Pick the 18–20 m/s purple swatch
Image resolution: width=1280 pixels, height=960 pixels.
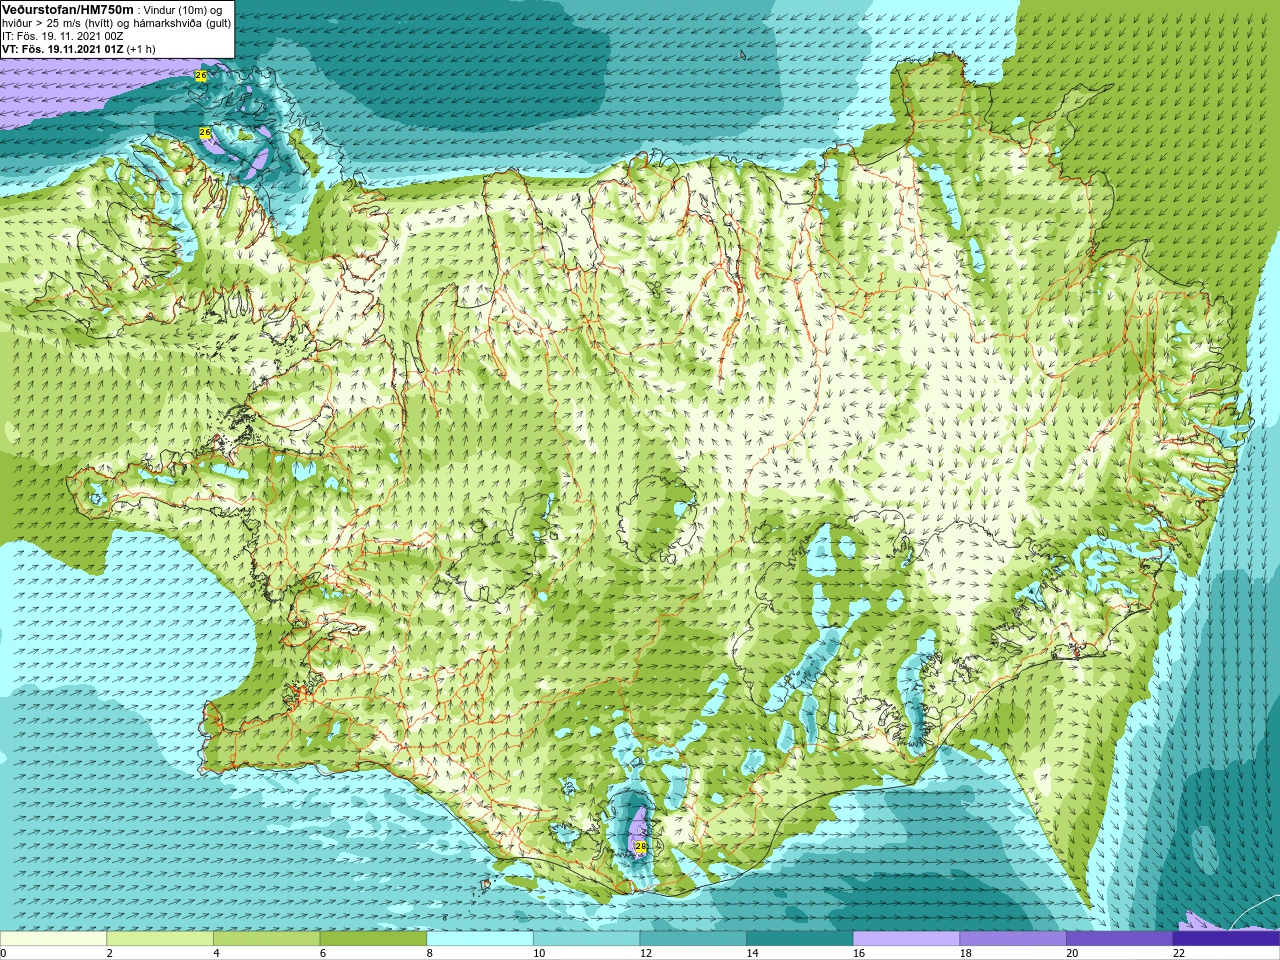1013,939
